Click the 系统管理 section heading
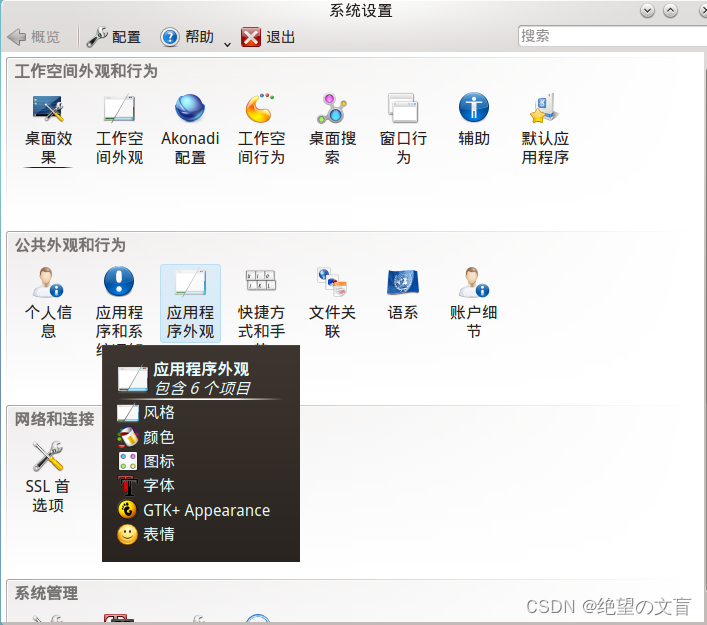 [x=46, y=593]
